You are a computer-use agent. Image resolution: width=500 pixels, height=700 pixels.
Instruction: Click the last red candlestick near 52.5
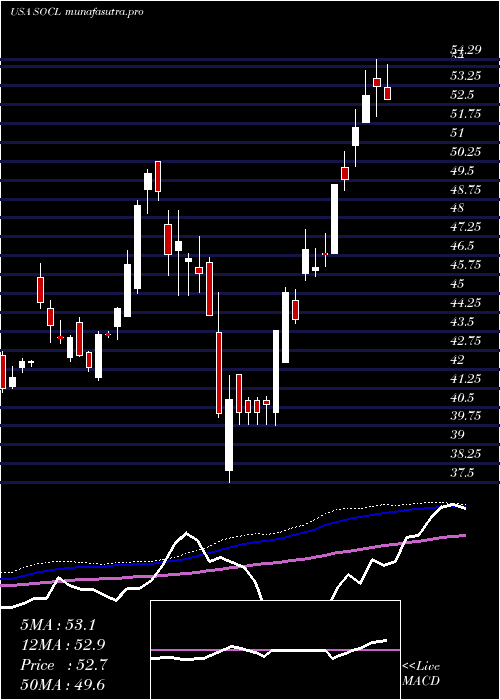388,93
